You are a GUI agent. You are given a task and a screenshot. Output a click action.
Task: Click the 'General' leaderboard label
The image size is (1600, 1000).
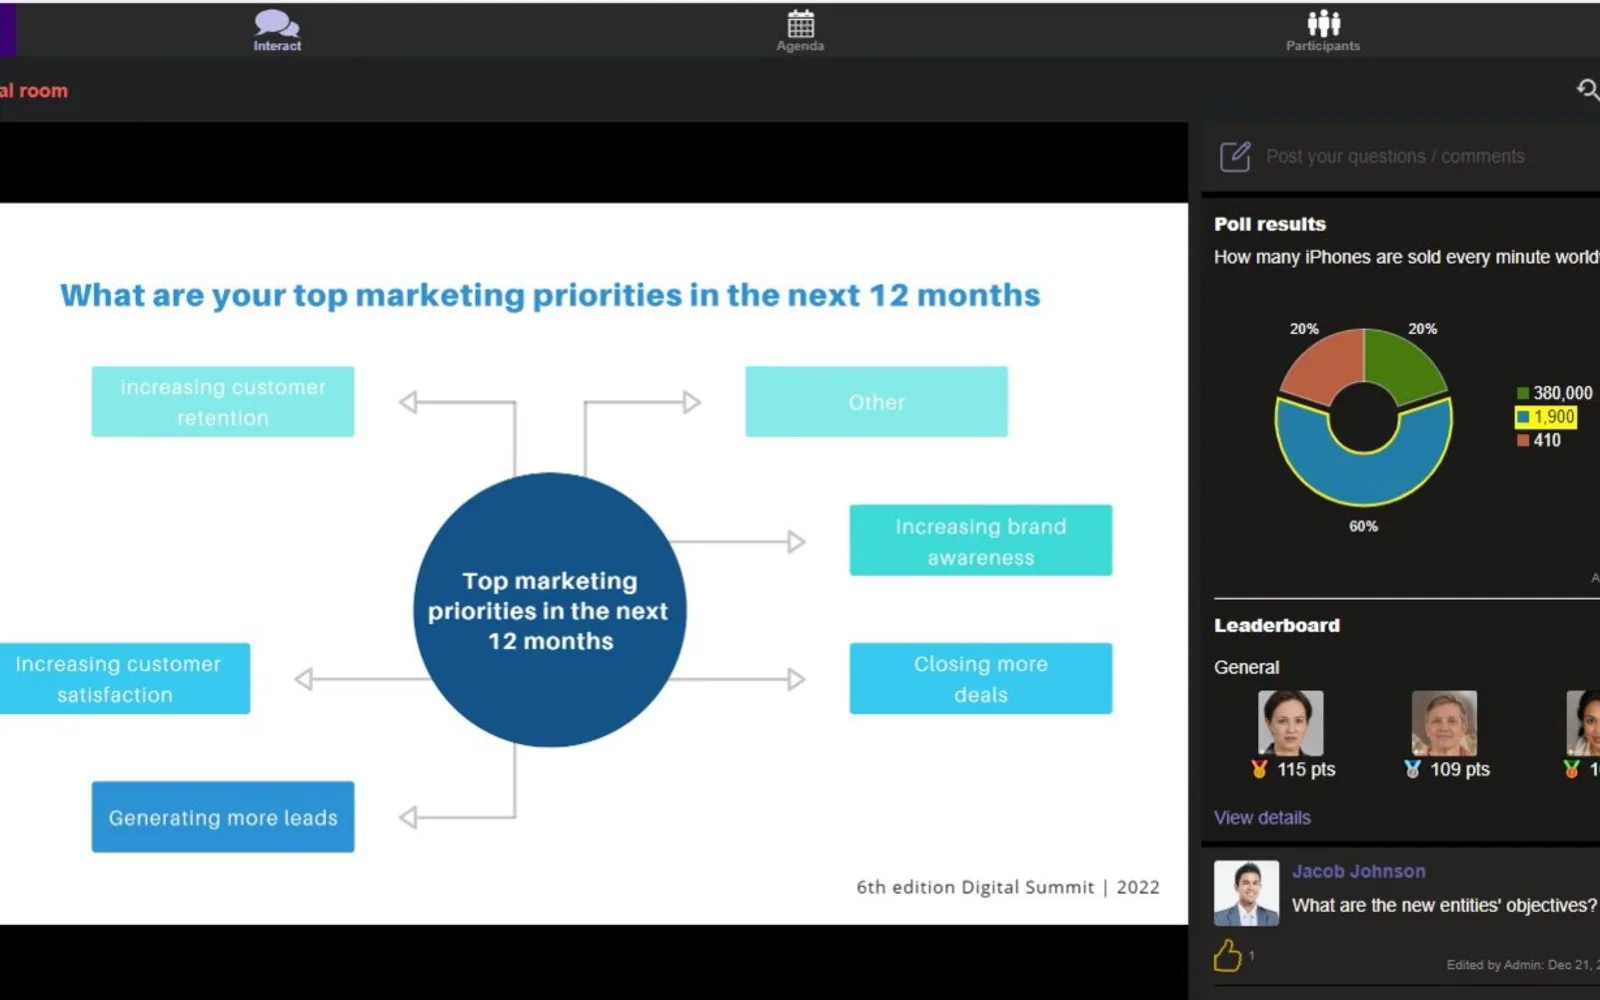[1246, 667]
